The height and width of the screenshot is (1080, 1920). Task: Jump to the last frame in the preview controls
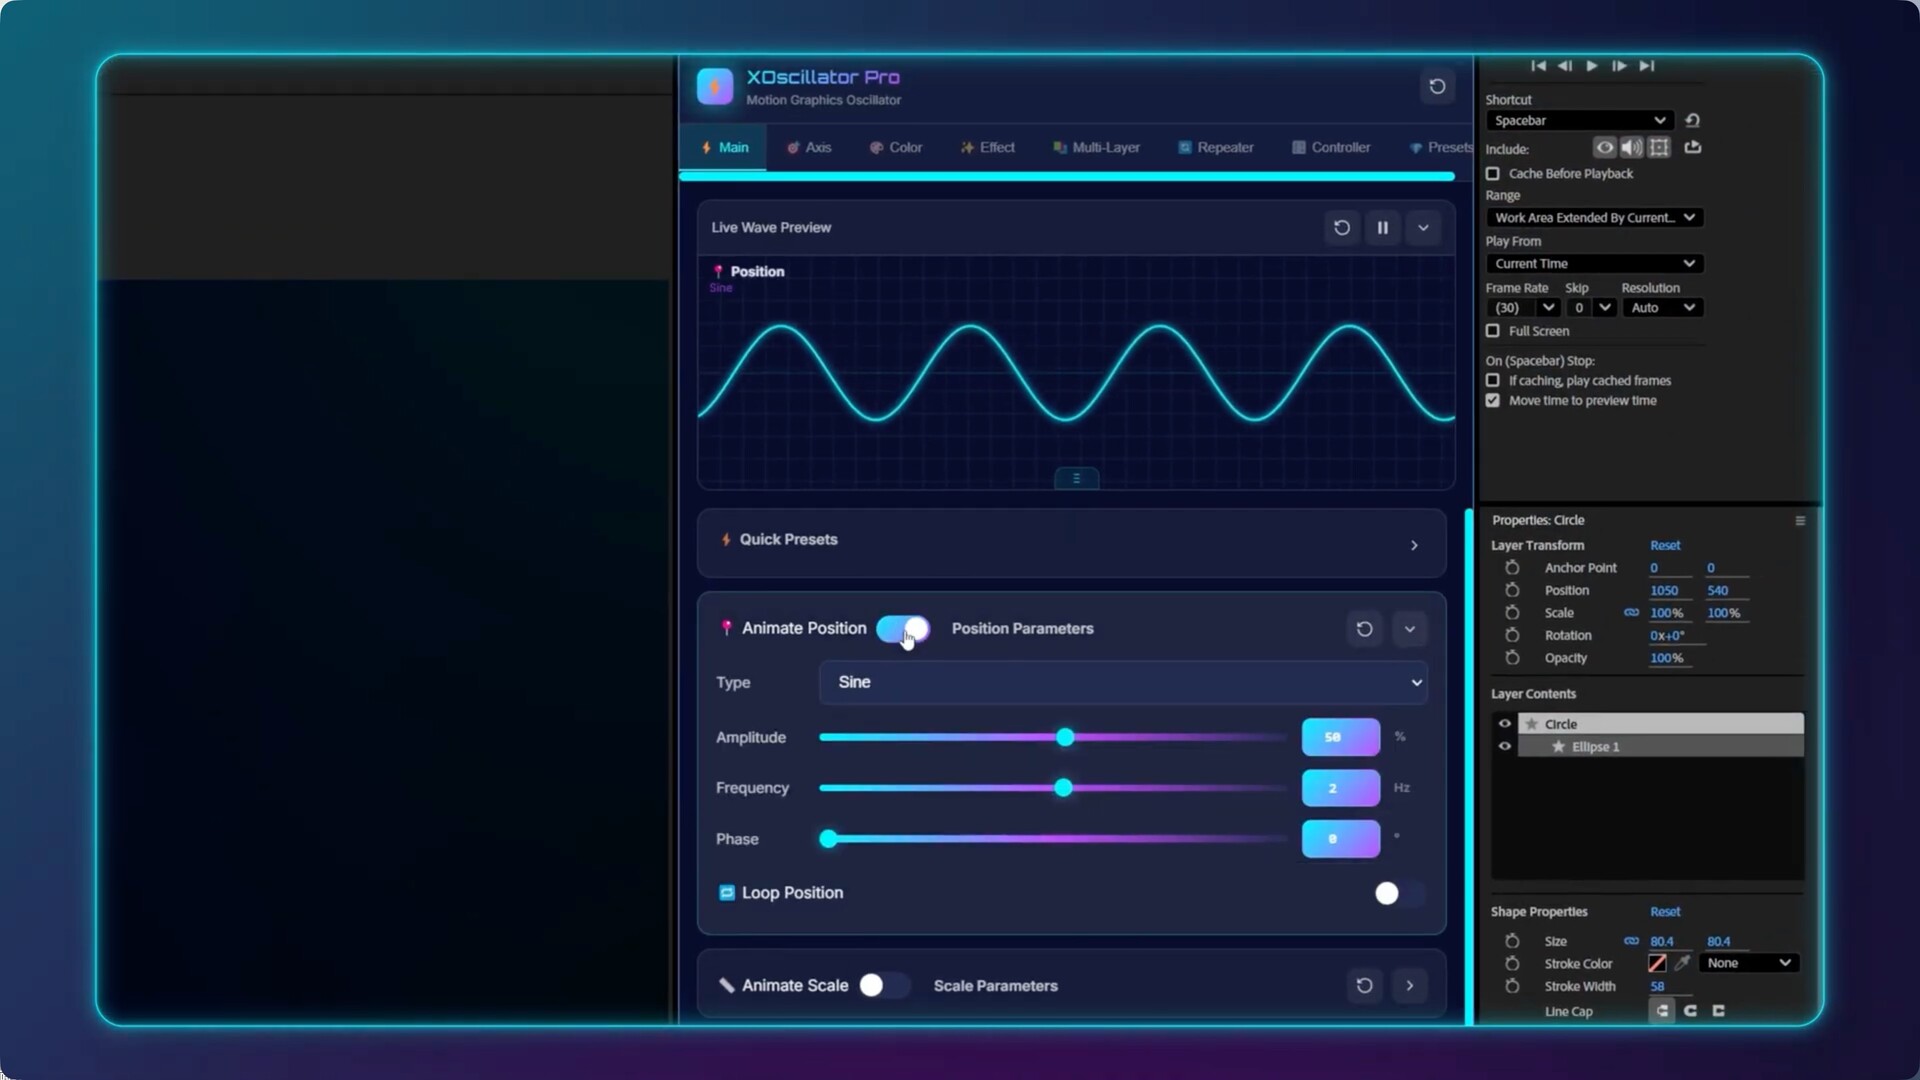[1647, 66]
